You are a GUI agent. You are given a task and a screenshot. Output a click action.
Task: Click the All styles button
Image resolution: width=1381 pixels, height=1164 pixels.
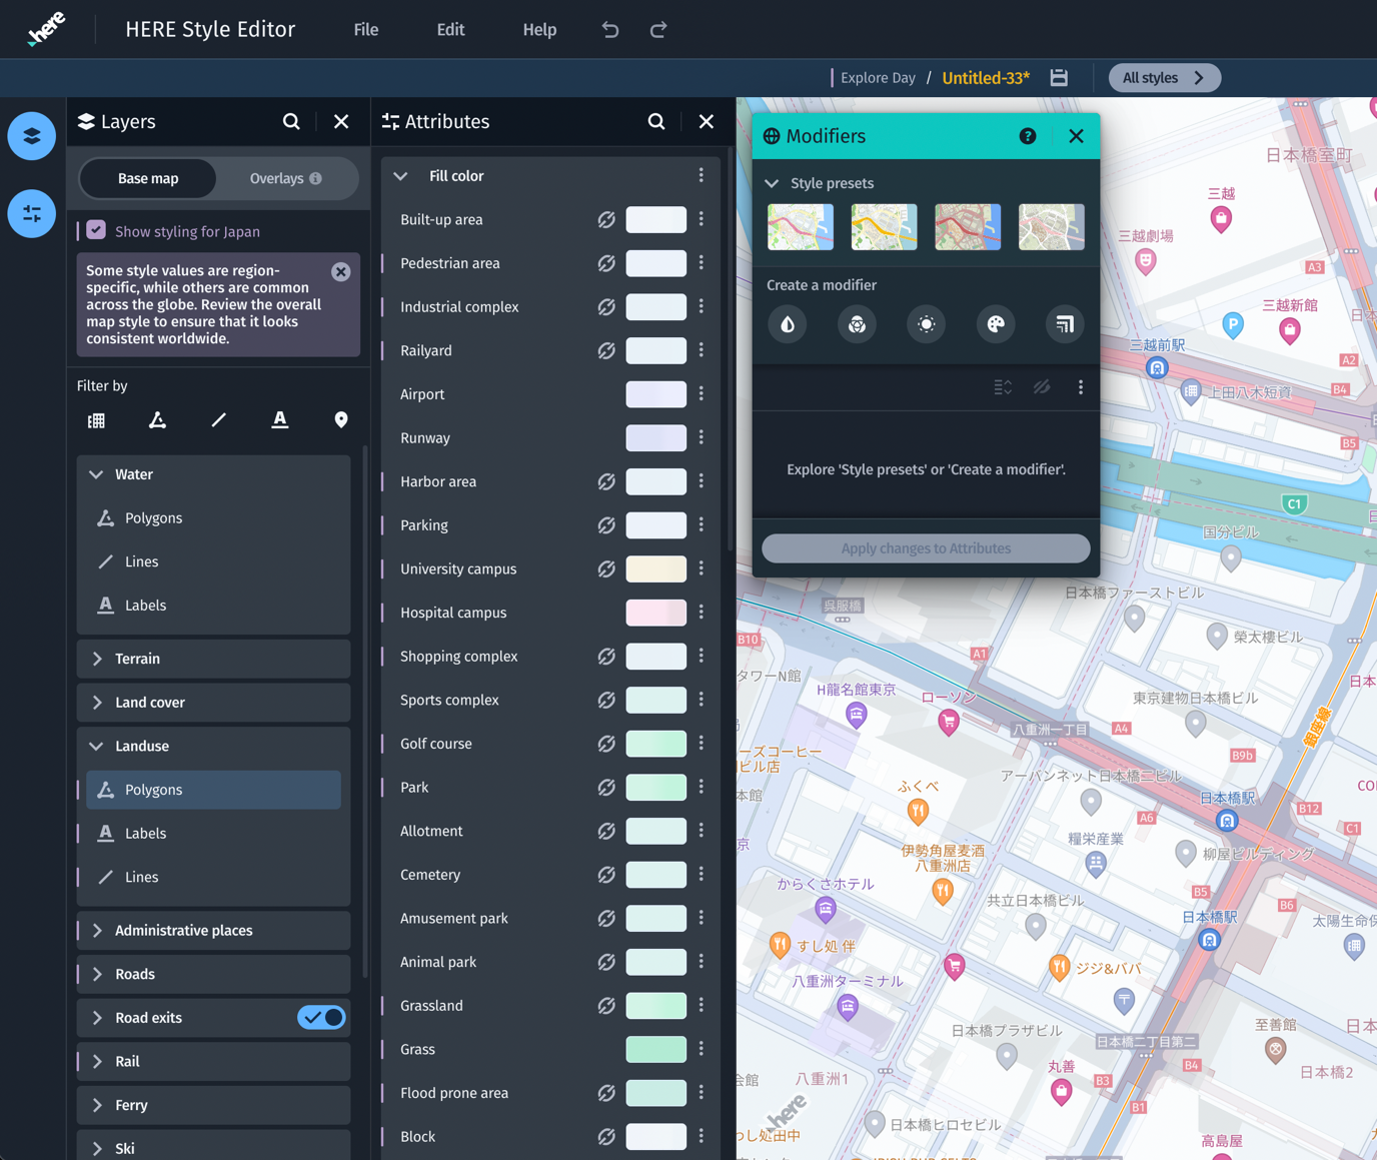[1164, 78]
